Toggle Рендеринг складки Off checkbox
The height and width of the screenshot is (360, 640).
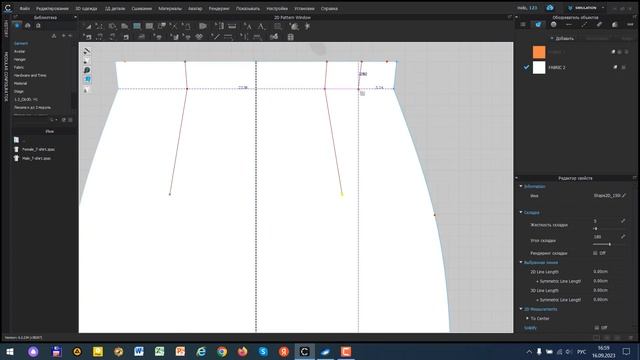[x=595, y=253]
